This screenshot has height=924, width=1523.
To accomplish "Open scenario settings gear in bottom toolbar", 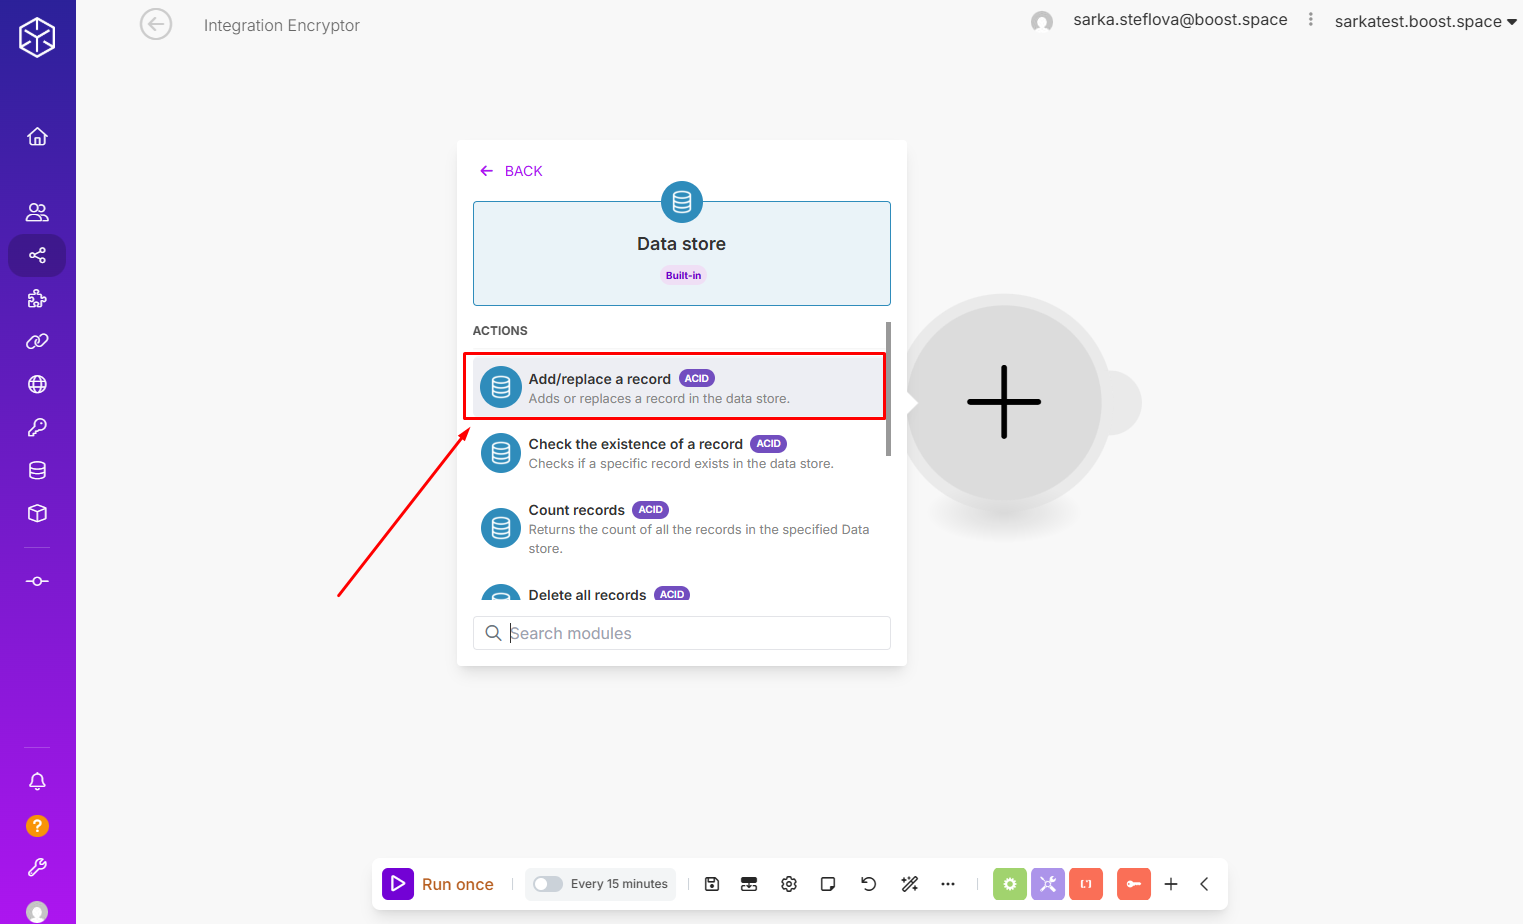I will point(789,884).
